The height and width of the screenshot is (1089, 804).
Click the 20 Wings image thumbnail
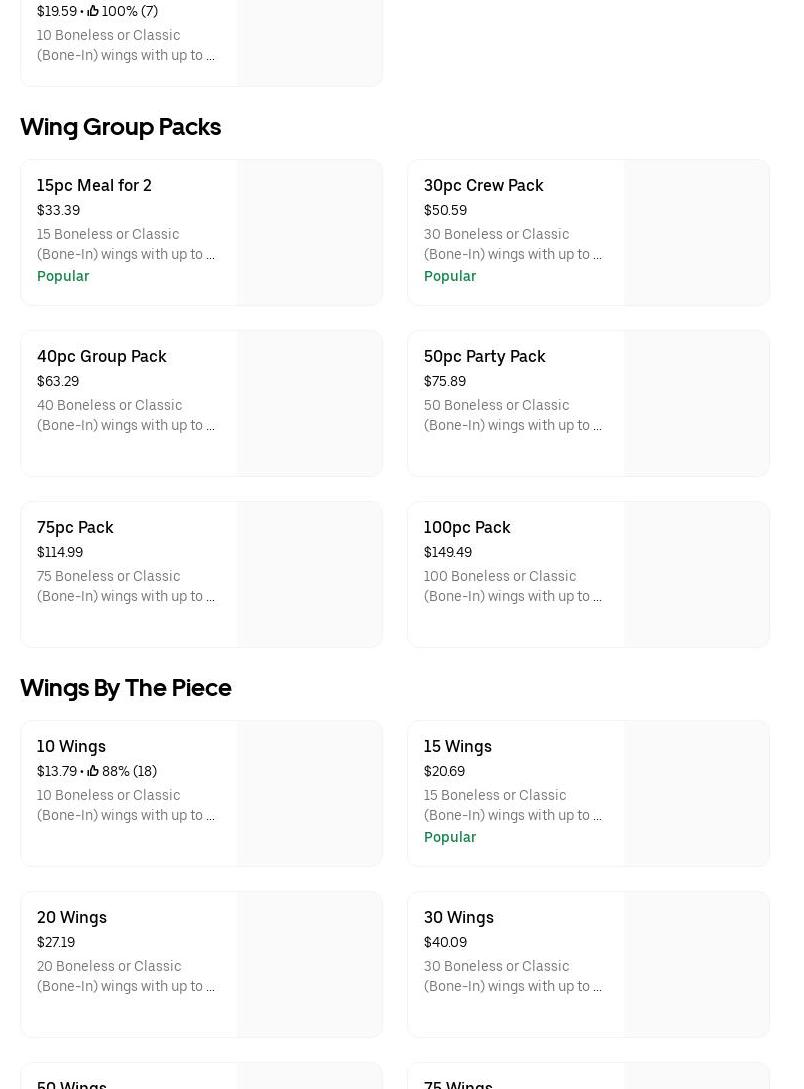coord(309,964)
